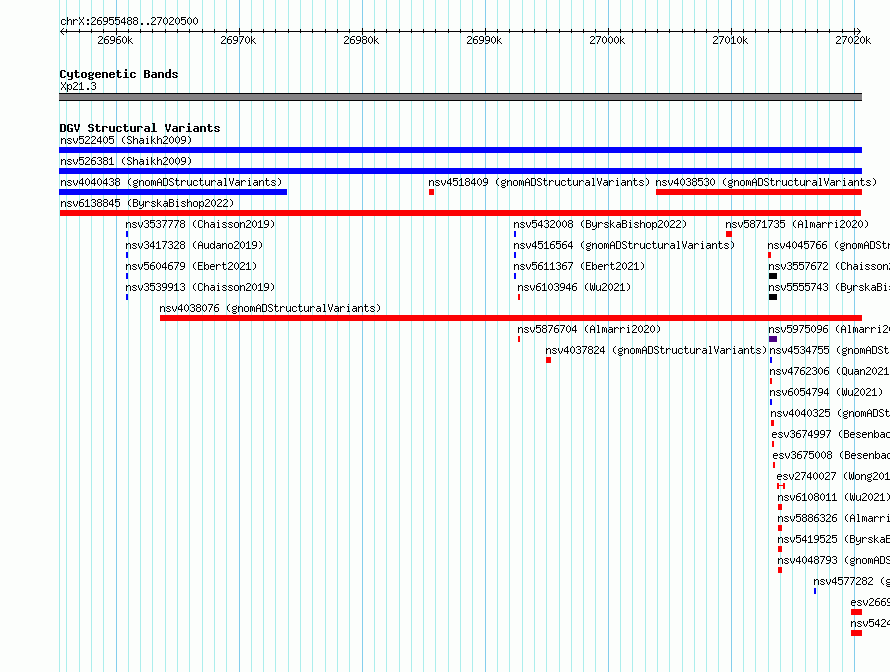Screen dimensions: 890x672
Task: Click the gray Xp21.3 cytogenetic band bar
Action: (x=460, y=97)
